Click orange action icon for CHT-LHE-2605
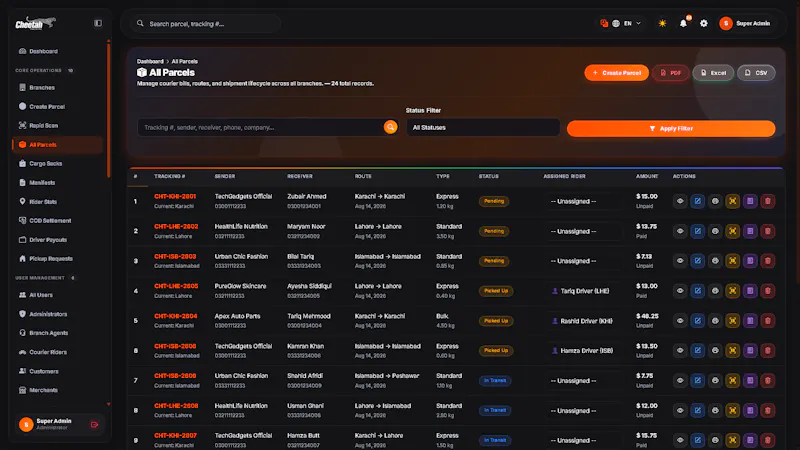The height and width of the screenshot is (450, 800). click(733, 291)
